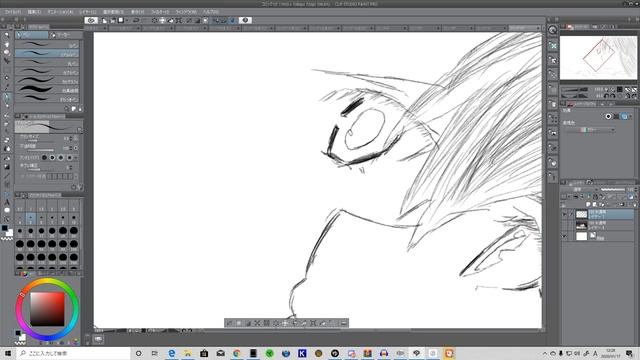Image resolution: width=640 pixels, height=360 pixels.
Task: Select the Fill bucket tool
Action: click(7, 158)
